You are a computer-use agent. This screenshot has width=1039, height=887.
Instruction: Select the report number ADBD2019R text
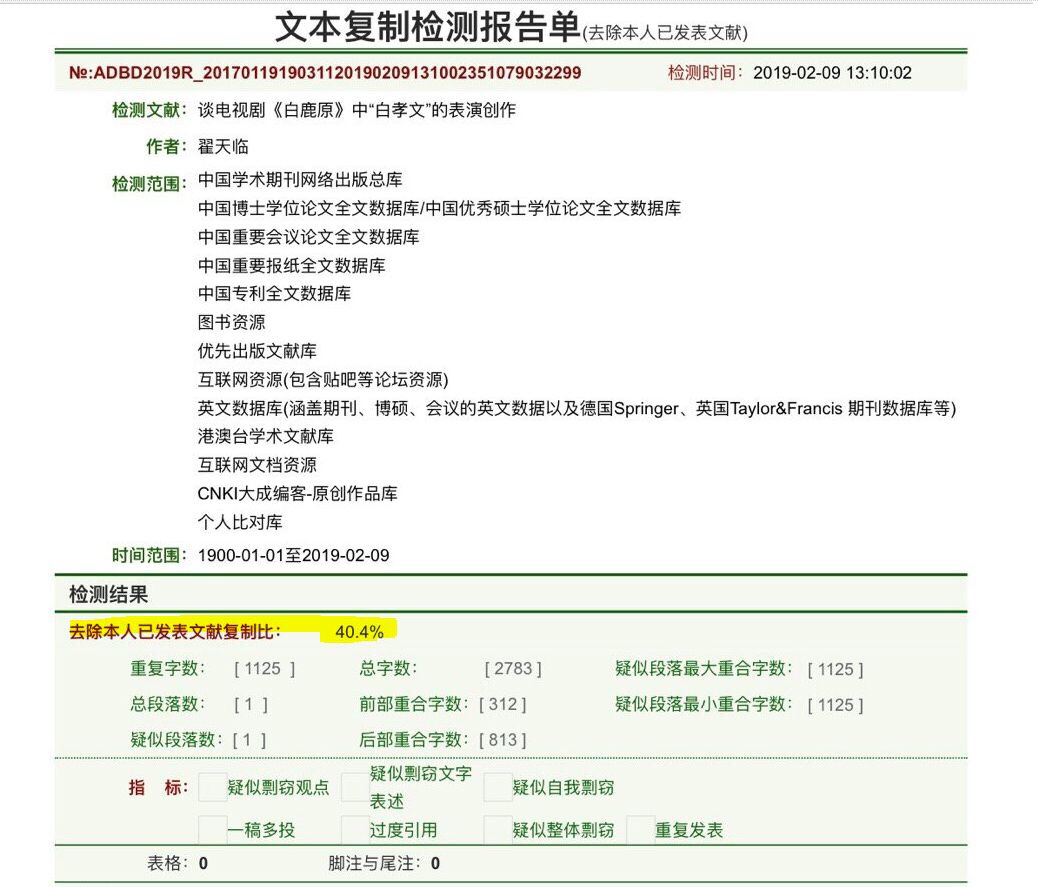coord(325,73)
